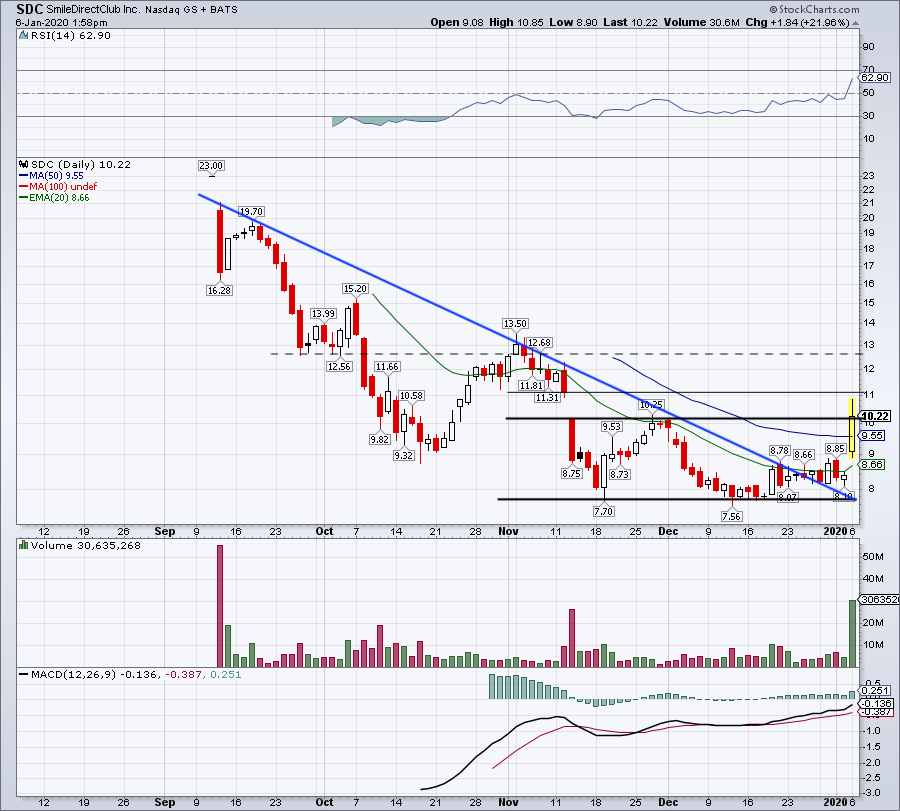This screenshot has height=811, width=900.
Task: Click the 9.32 low price callout
Action: pyautogui.click(x=404, y=455)
